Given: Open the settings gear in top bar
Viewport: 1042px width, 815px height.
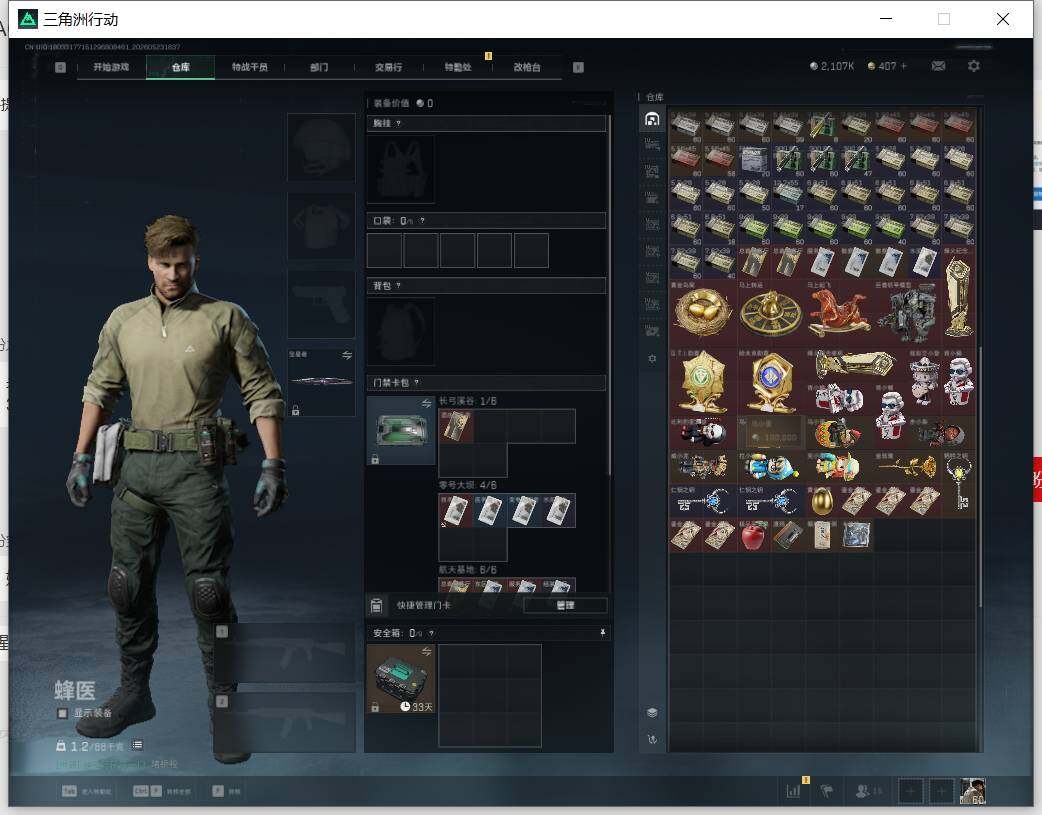Looking at the screenshot, I should click(x=974, y=66).
